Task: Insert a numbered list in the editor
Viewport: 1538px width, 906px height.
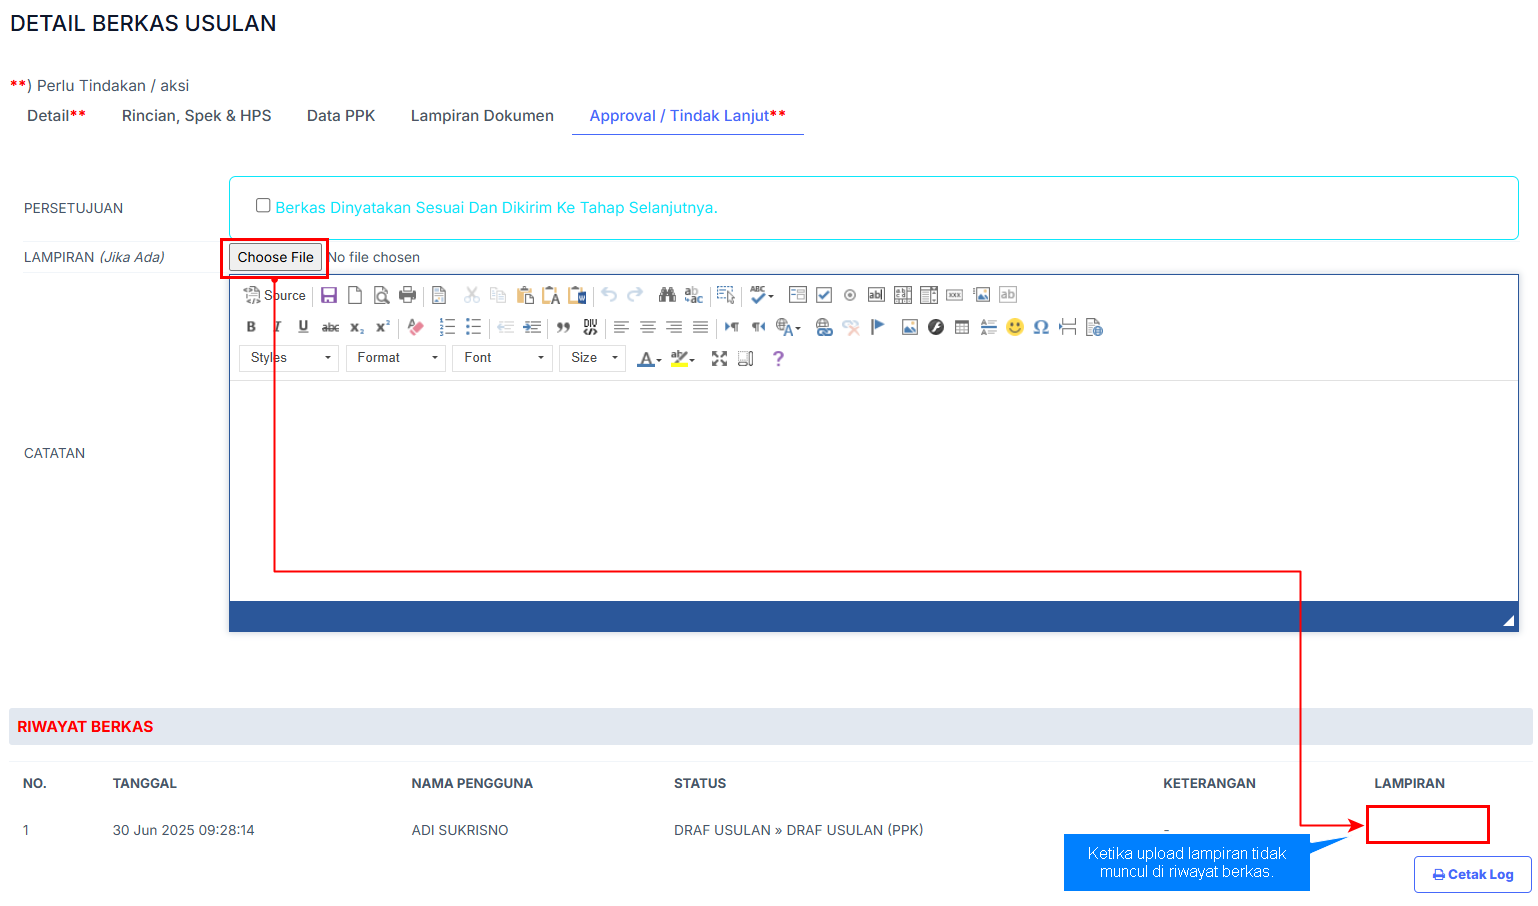Action: pyautogui.click(x=447, y=327)
